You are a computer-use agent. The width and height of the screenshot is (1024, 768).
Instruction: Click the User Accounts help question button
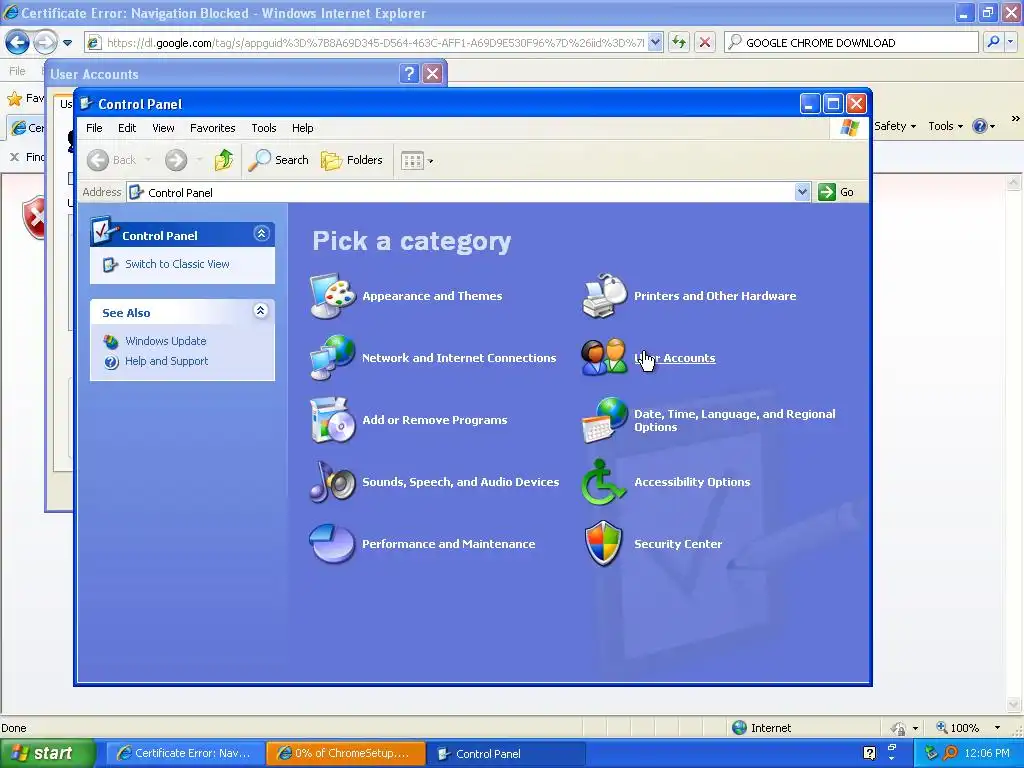(409, 73)
